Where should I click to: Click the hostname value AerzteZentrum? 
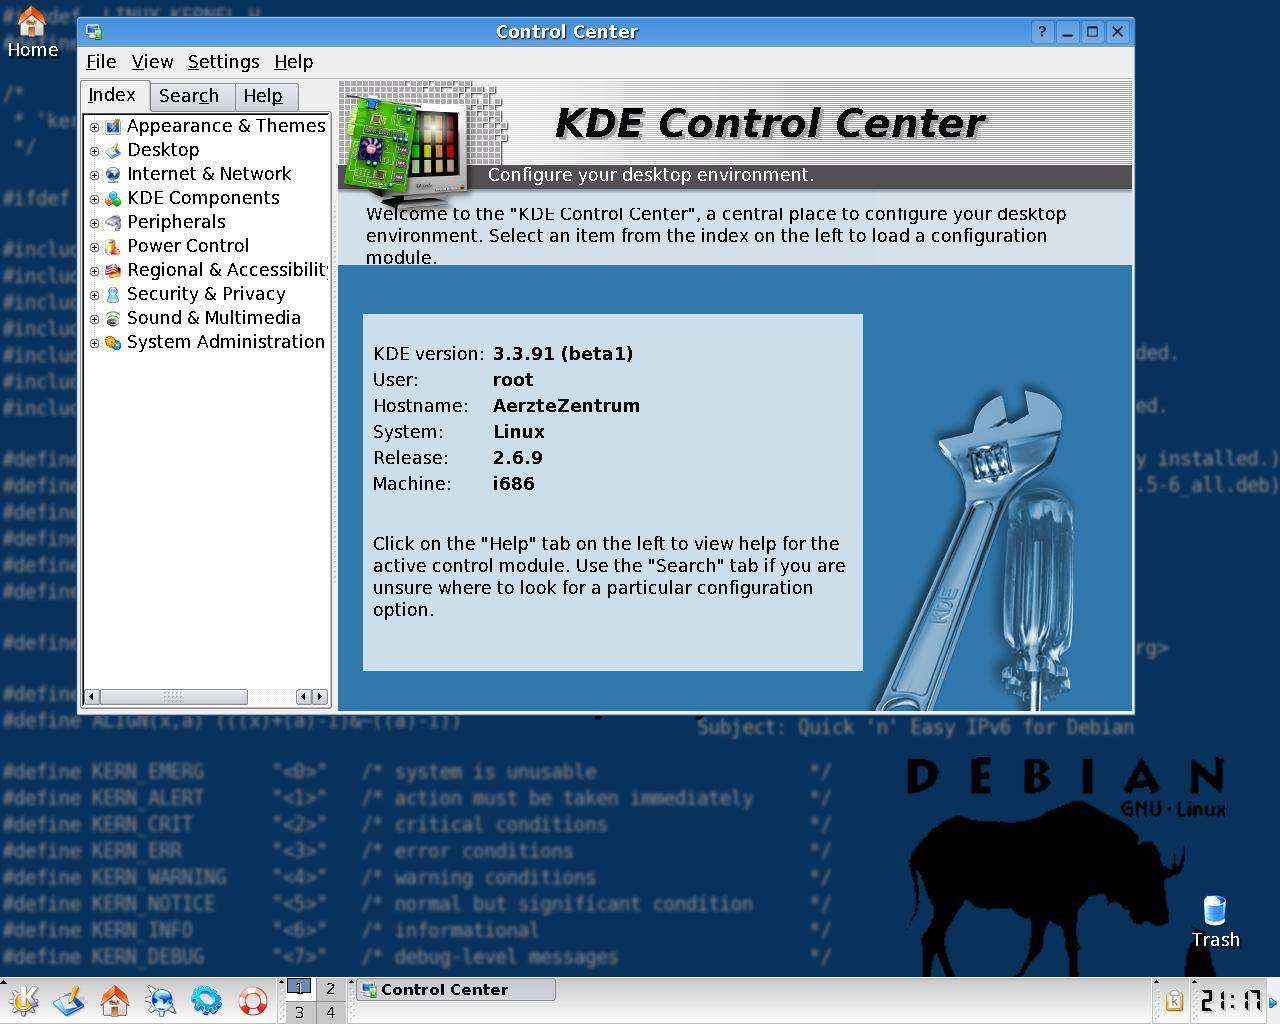(566, 406)
